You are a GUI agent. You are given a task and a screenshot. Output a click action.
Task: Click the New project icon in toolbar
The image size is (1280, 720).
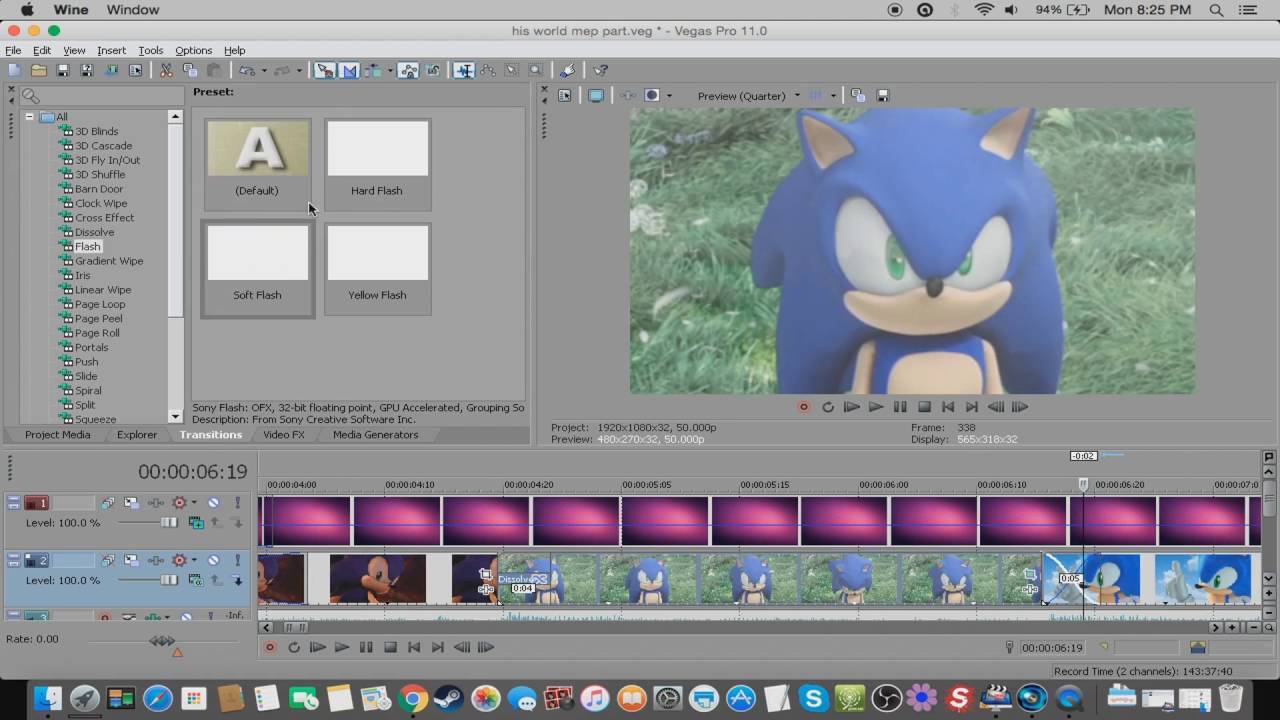tap(14, 70)
